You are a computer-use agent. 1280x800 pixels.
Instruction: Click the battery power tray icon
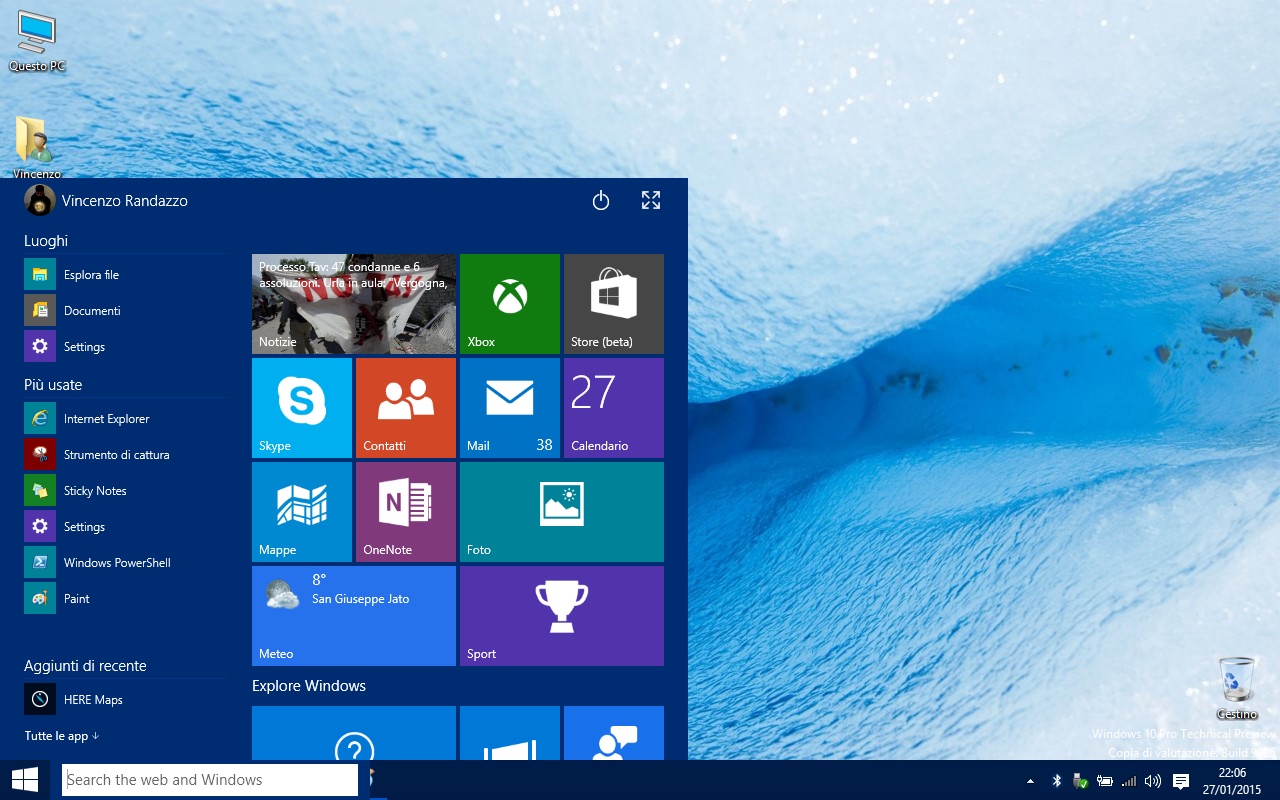coord(1105,781)
